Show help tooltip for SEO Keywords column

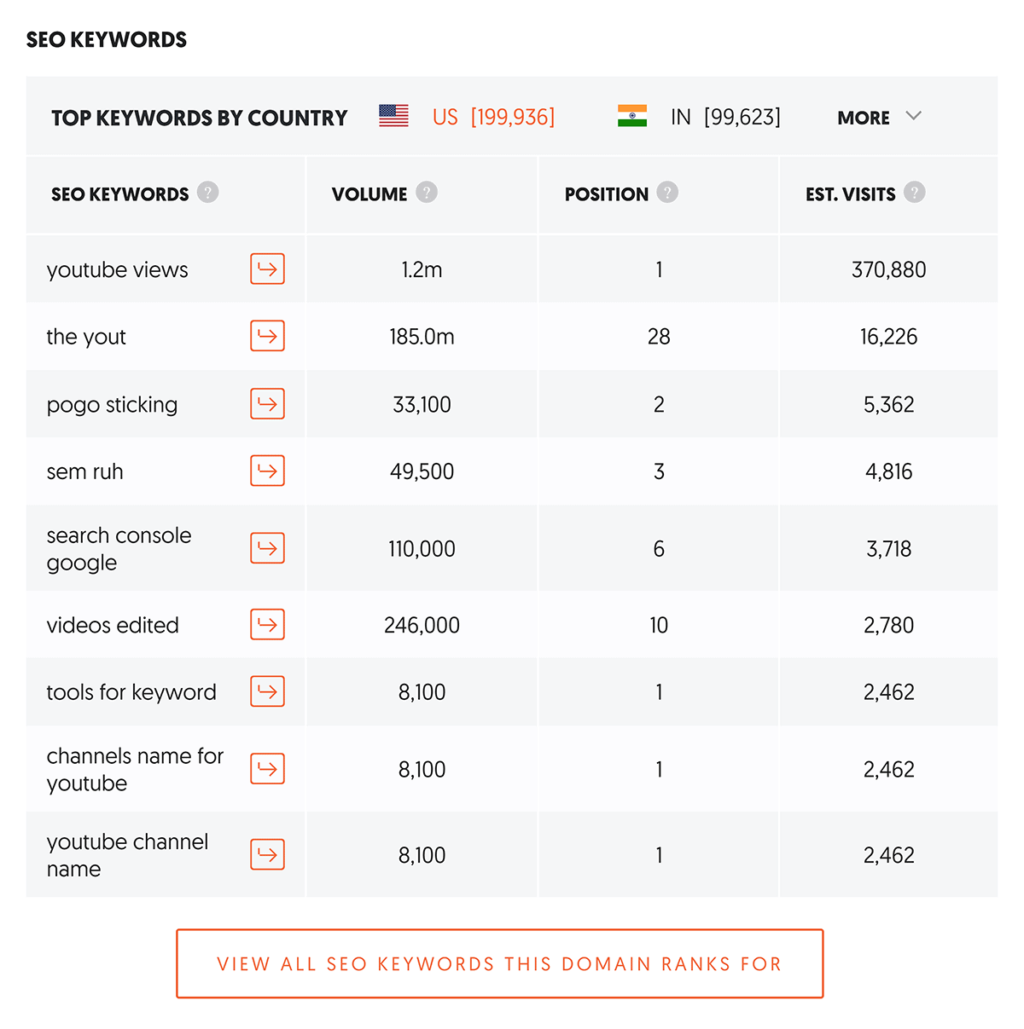pyautogui.click(x=207, y=193)
